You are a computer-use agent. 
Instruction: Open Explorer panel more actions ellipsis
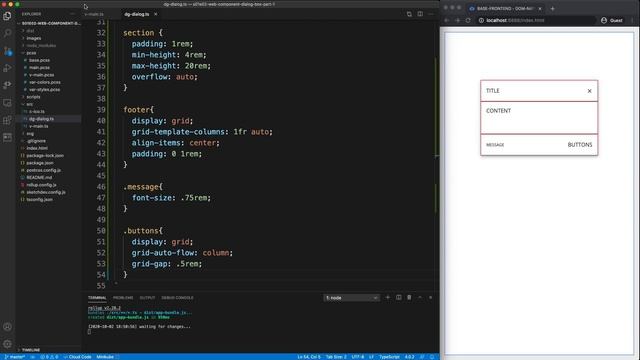[x=73, y=14]
